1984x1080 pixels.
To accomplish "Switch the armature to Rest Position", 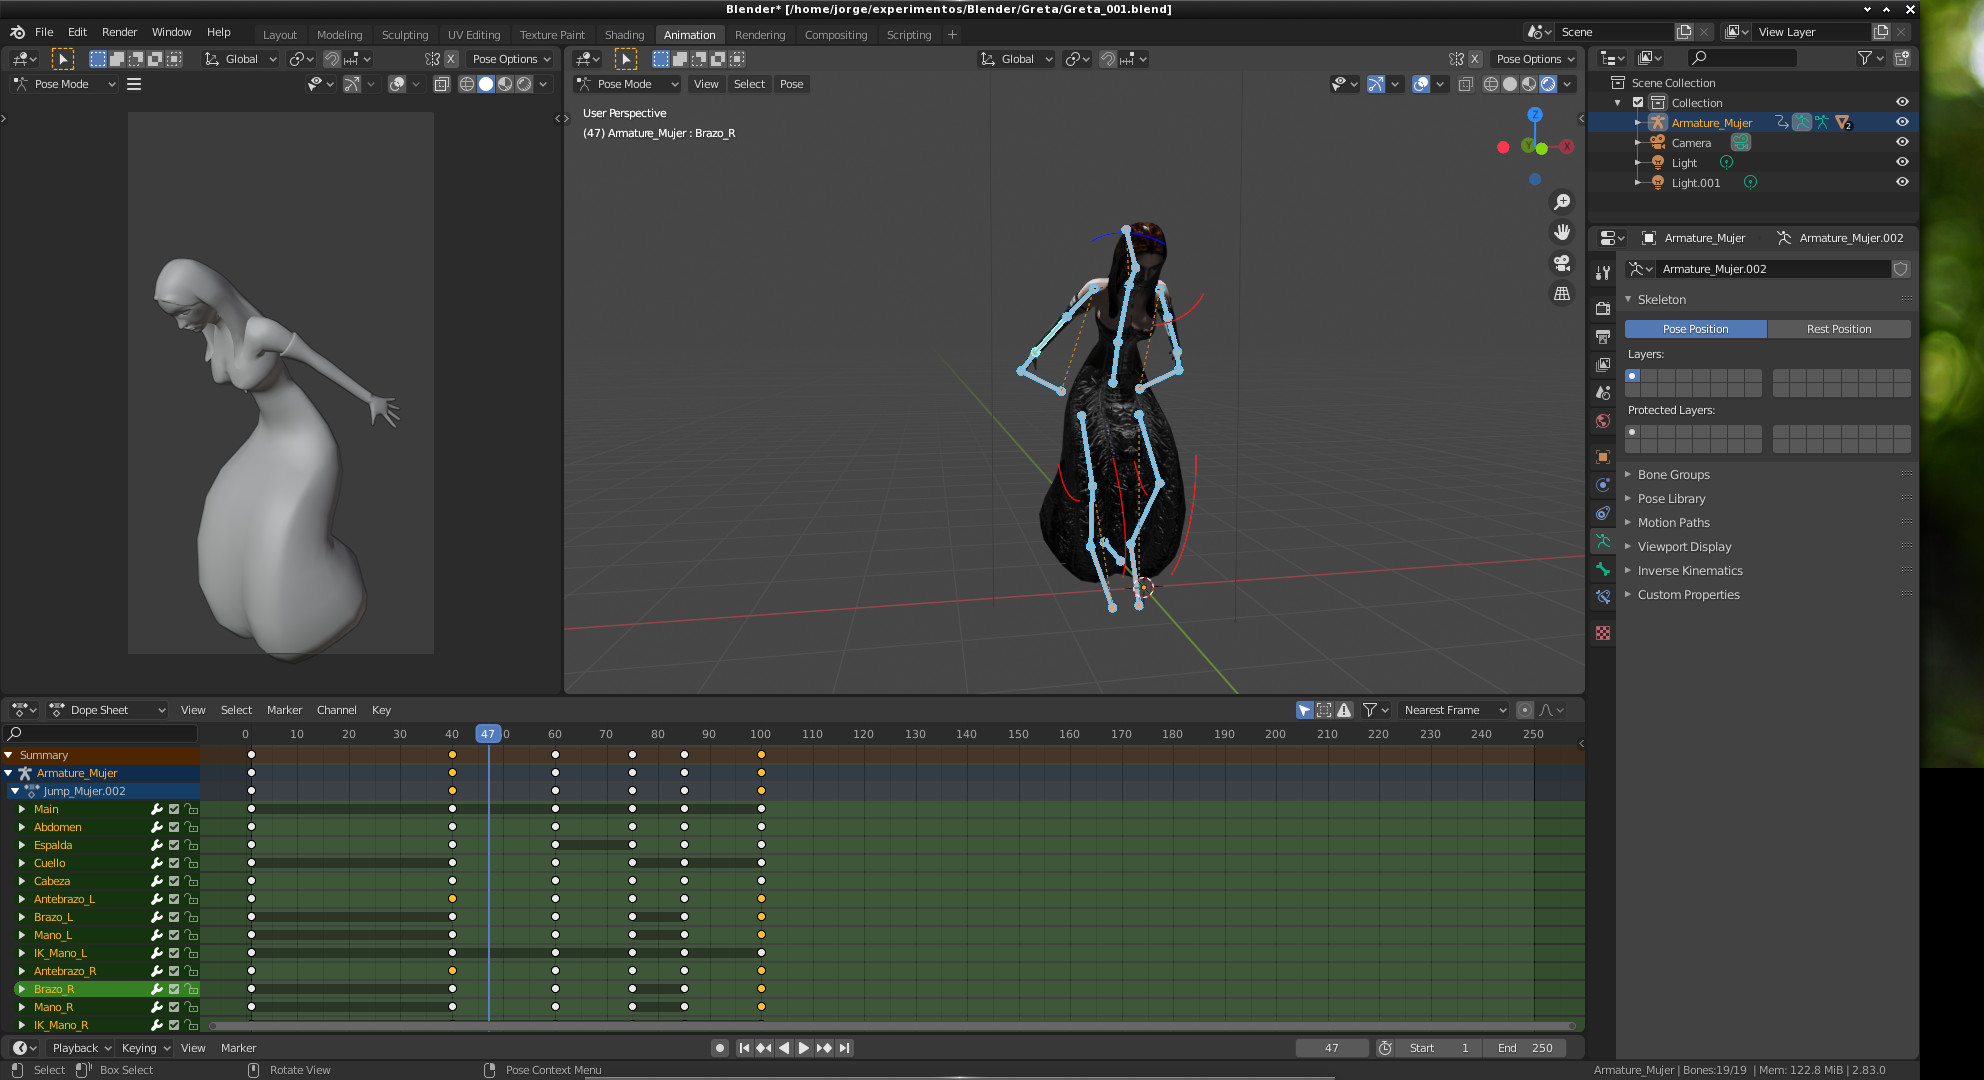I will 1839,329.
